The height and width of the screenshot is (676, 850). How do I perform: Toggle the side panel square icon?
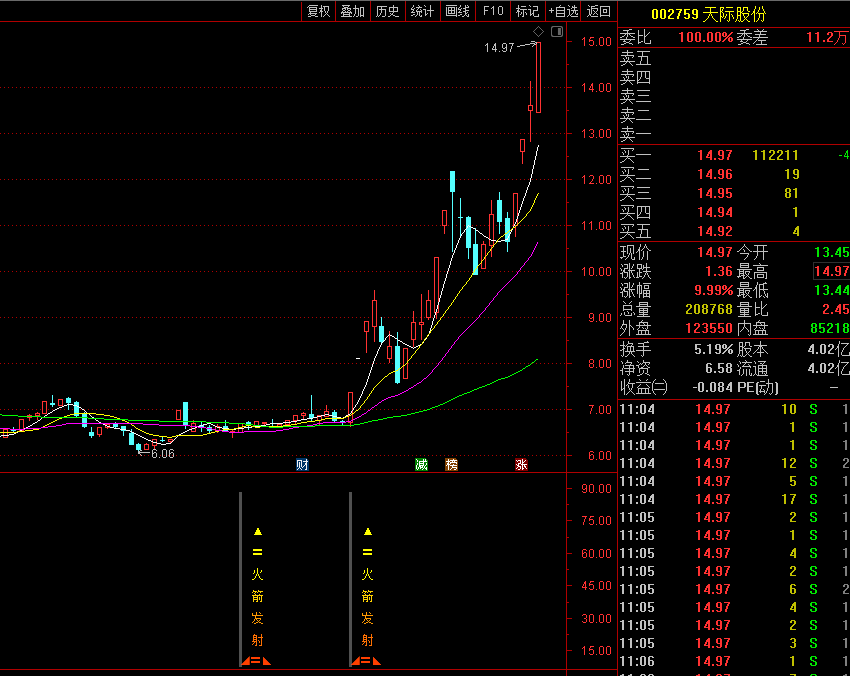tap(557, 31)
